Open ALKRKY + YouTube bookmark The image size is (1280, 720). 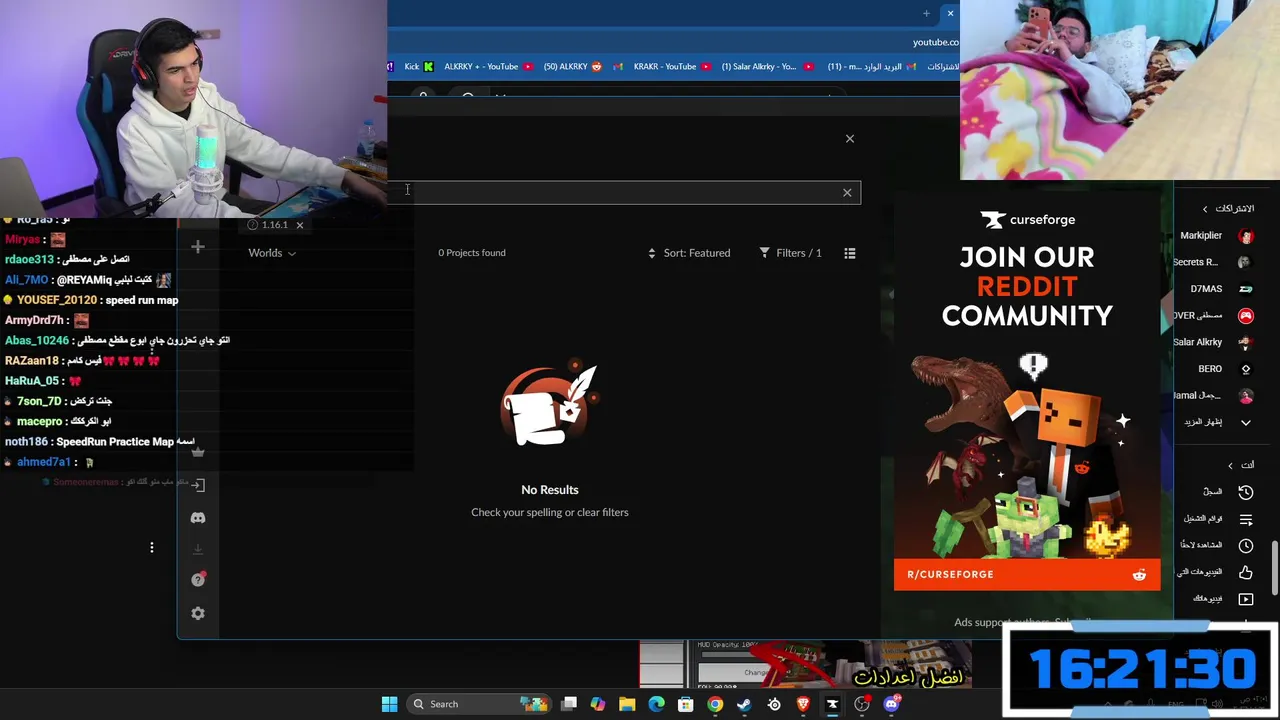487,67
